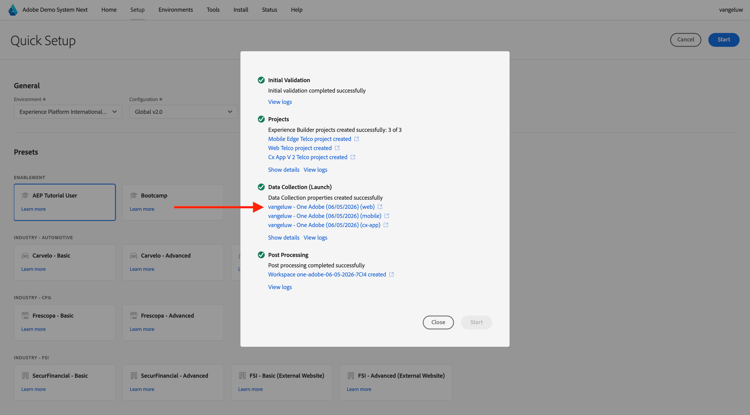The width and height of the screenshot is (750, 415).
Task: Open Cx App V 2 Telco project link
Action: tap(308, 157)
